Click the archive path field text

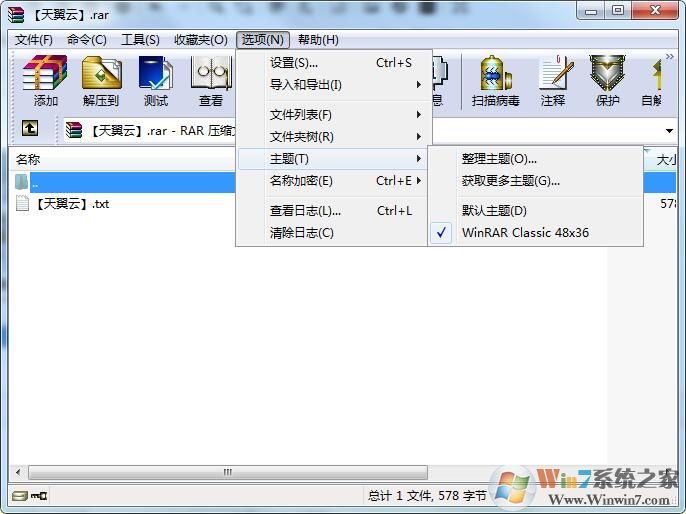163,131
